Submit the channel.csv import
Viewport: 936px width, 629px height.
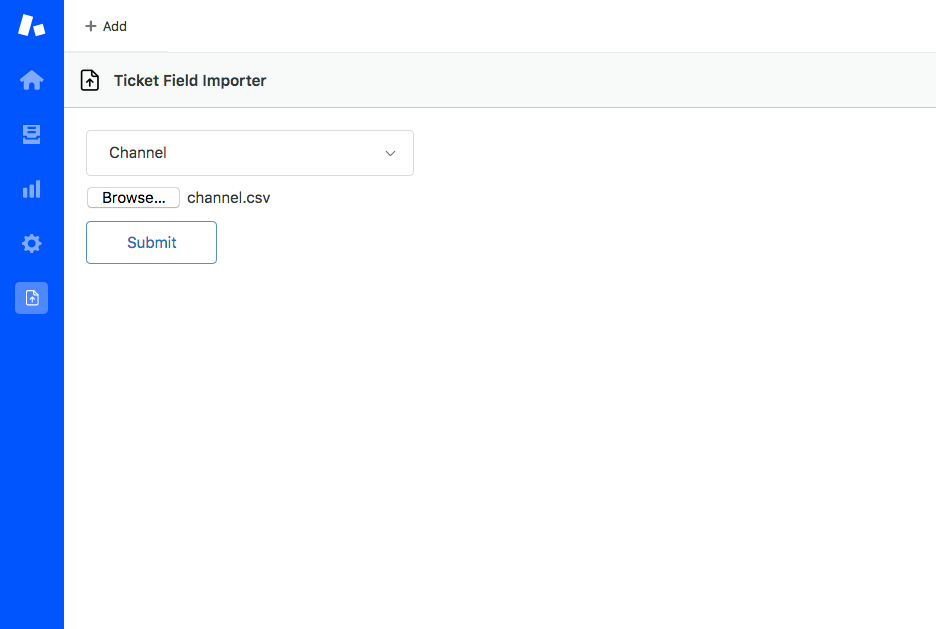pyautogui.click(x=151, y=242)
